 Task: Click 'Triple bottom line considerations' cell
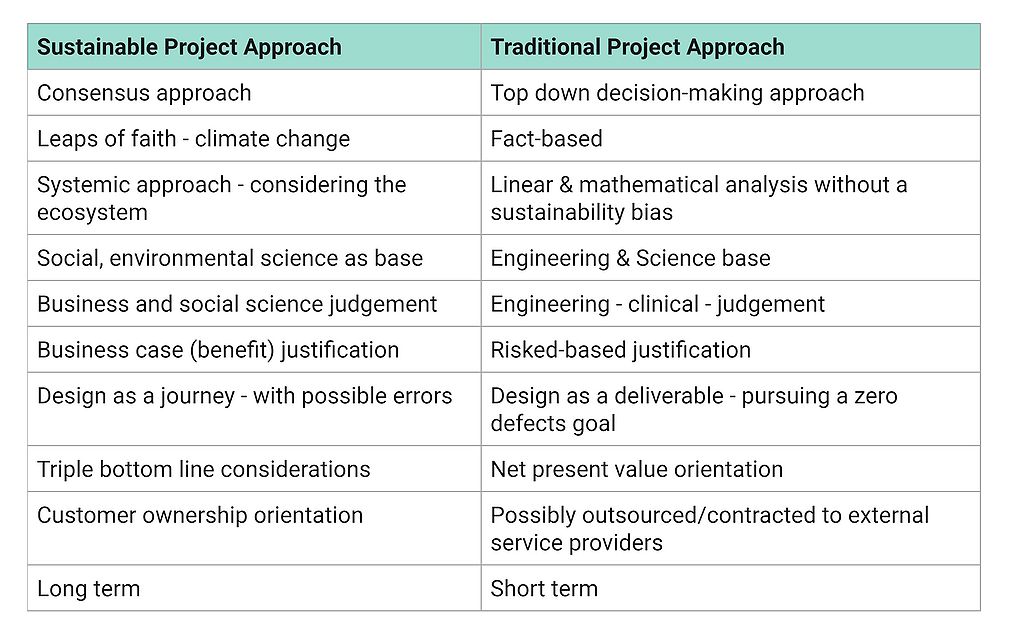pos(203,469)
